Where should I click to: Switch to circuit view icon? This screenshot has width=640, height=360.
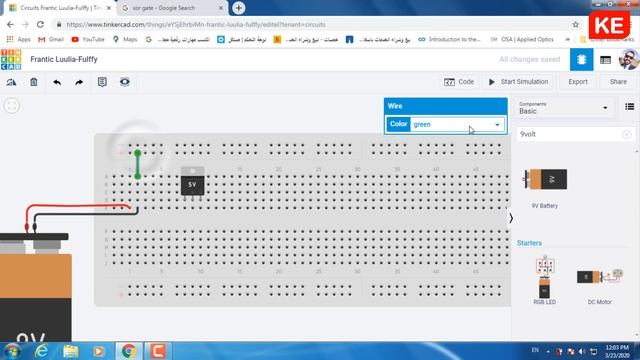pos(582,60)
